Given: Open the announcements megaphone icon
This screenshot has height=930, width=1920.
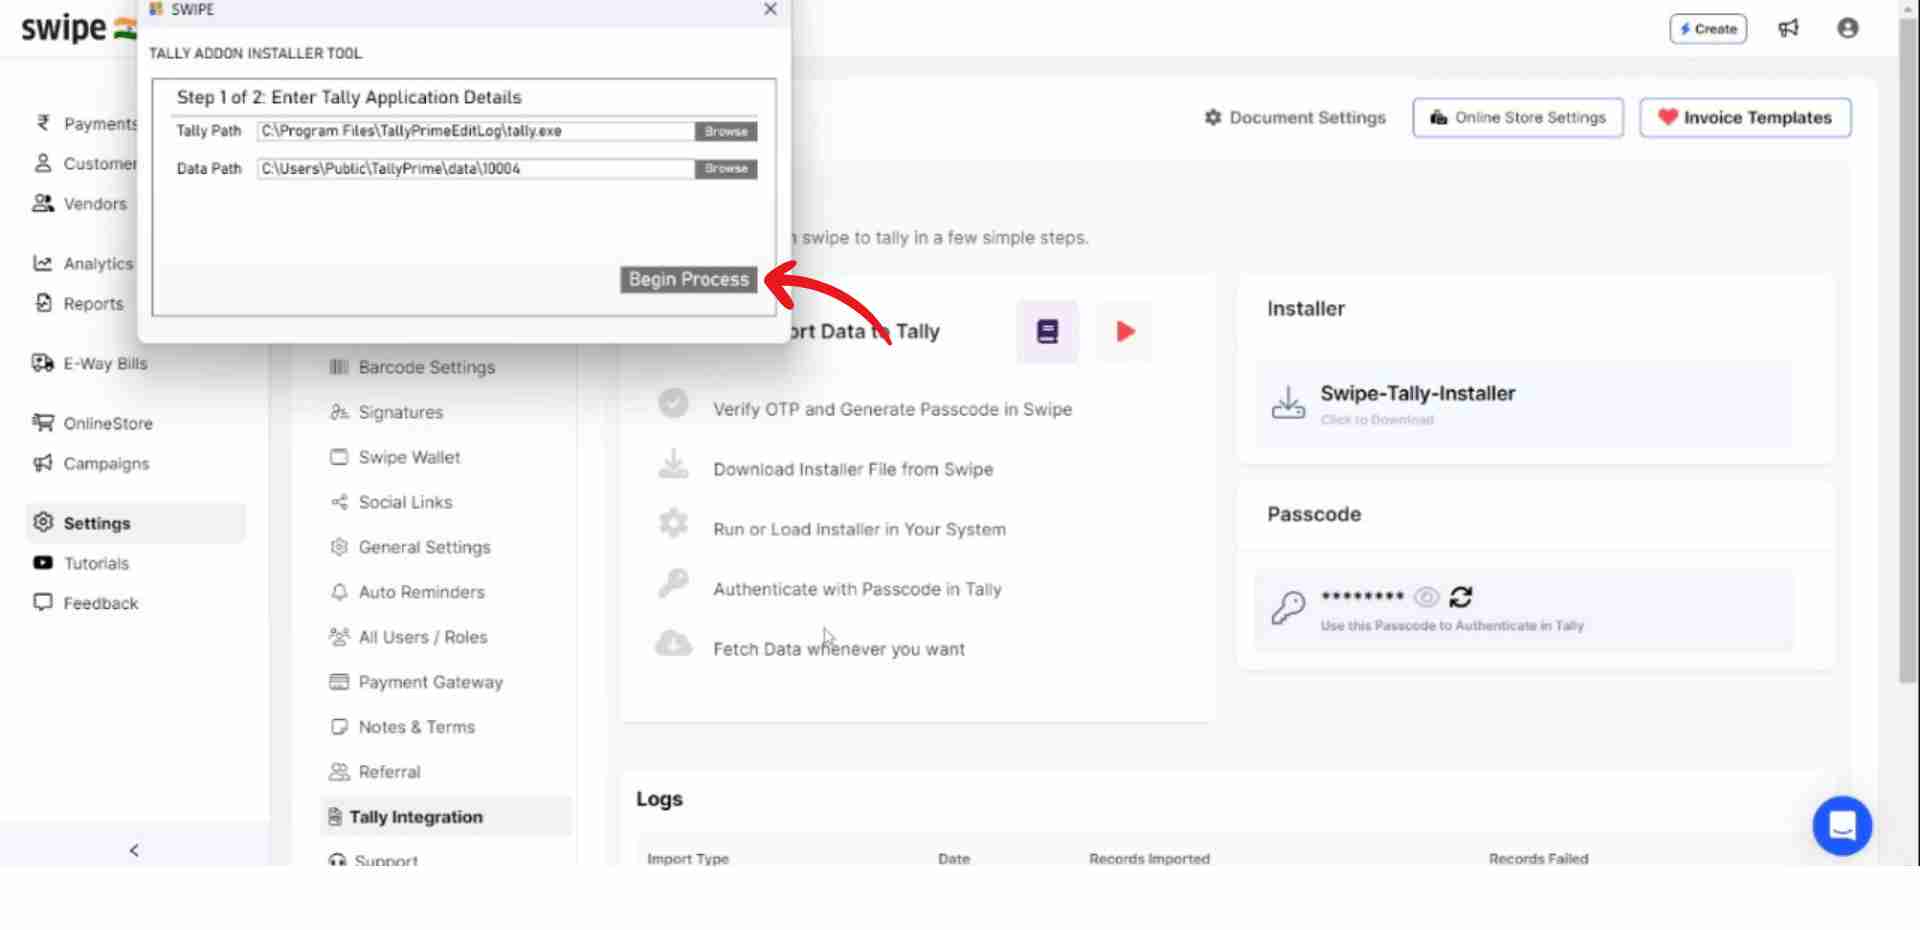Looking at the screenshot, I should click(x=1788, y=28).
